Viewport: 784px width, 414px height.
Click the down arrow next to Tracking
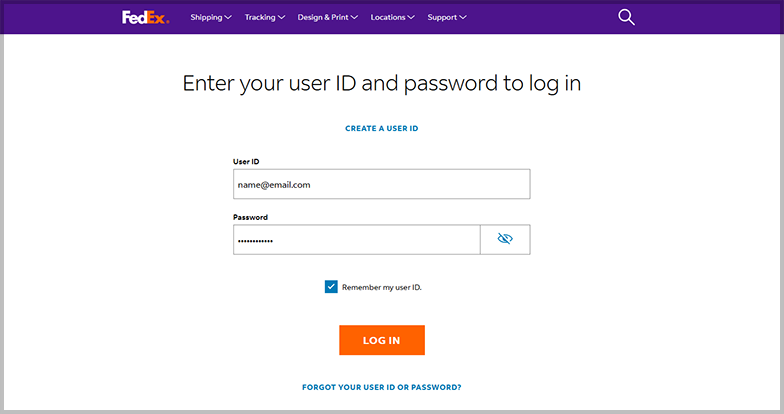282,17
